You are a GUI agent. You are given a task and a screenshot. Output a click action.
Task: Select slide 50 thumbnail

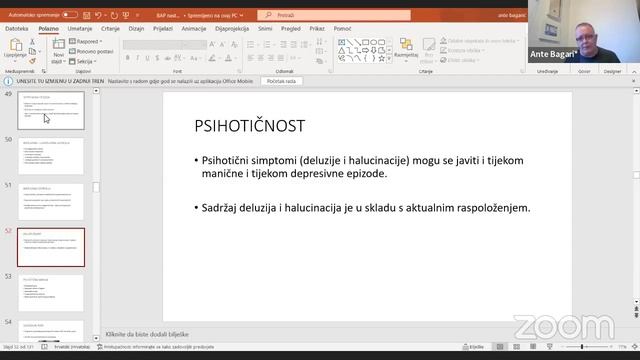(51, 156)
